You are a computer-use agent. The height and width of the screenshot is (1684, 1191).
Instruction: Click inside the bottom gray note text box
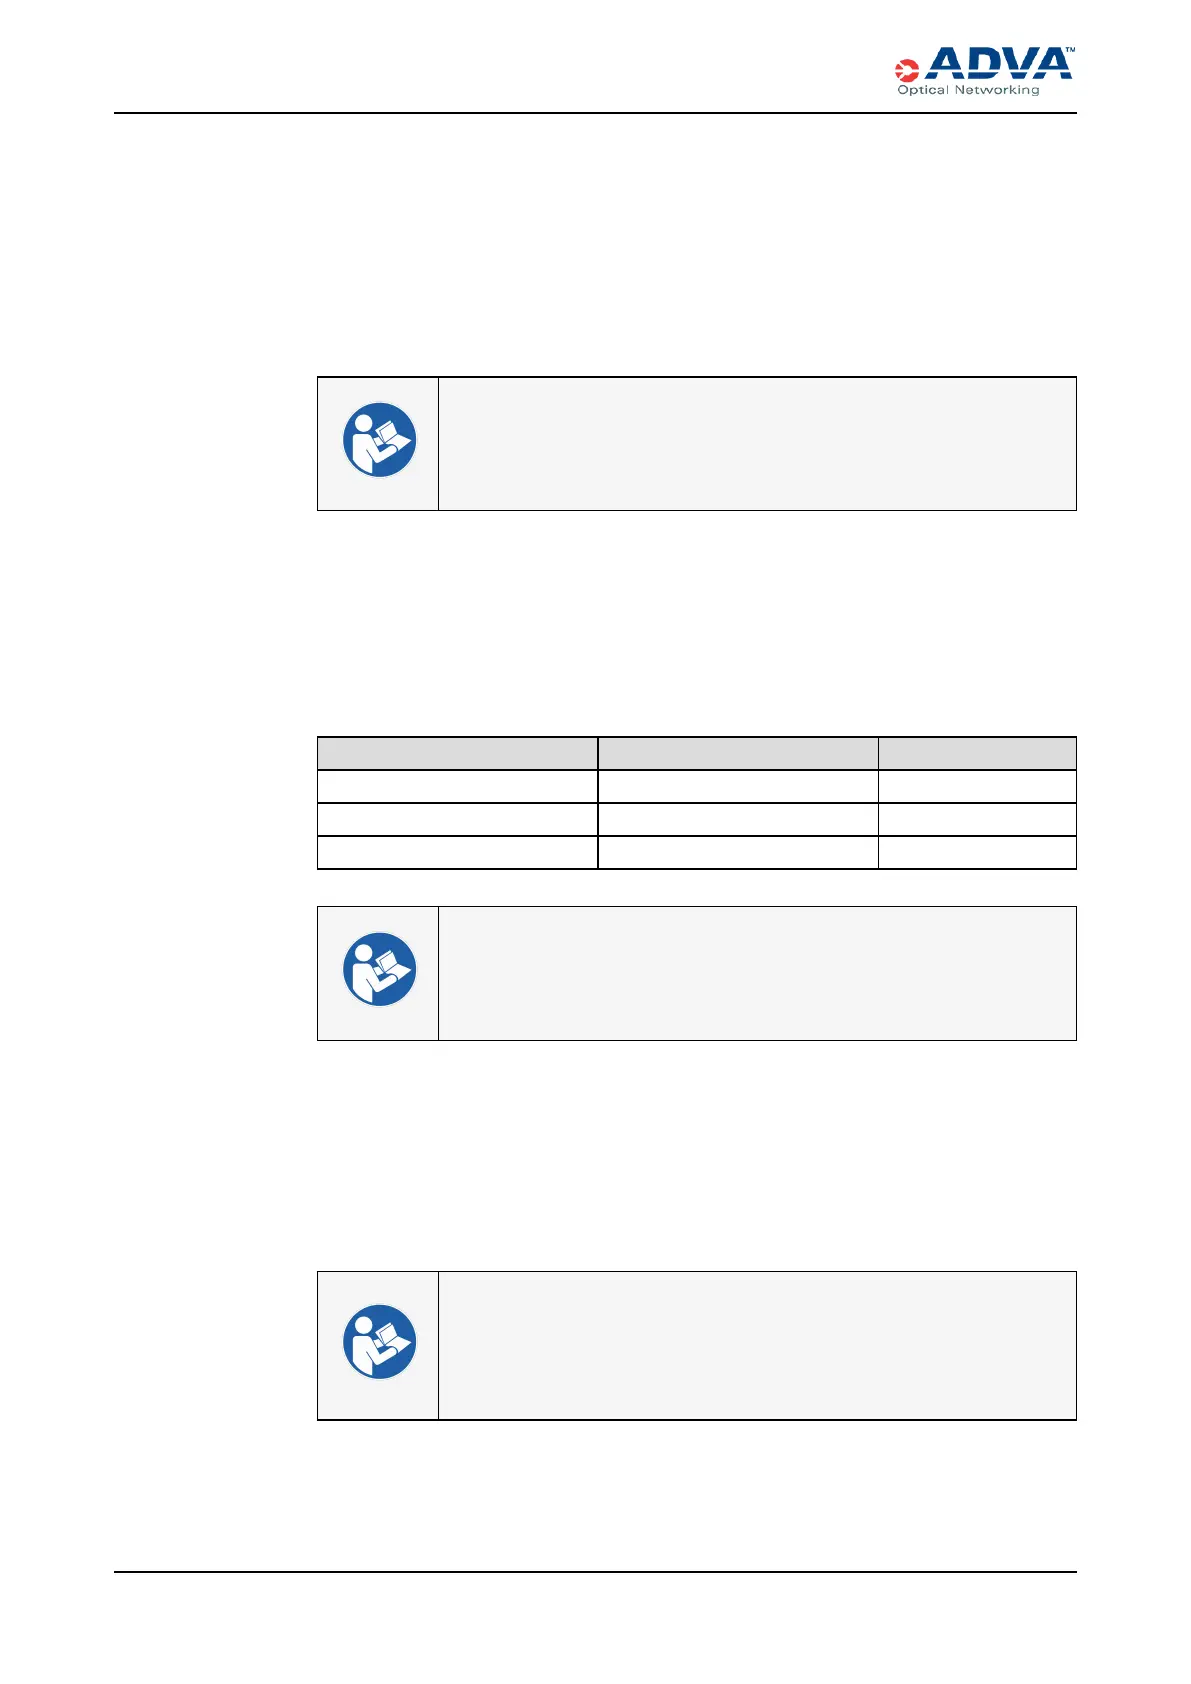click(757, 1345)
